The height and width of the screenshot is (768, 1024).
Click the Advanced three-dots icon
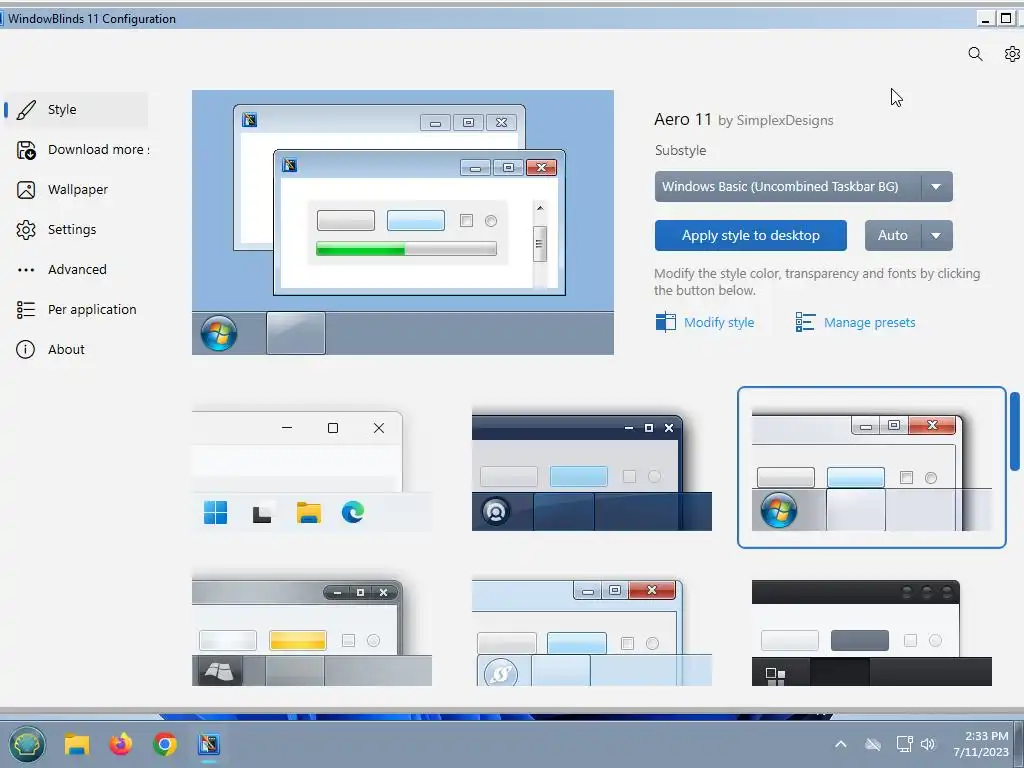coord(26,270)
